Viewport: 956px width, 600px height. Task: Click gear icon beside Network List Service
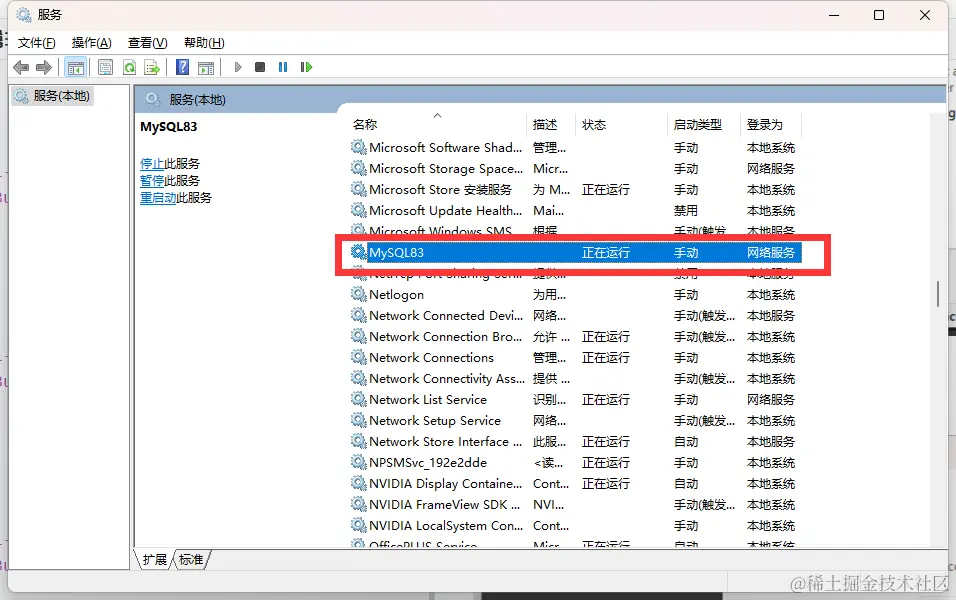click(x=358, y=399)
